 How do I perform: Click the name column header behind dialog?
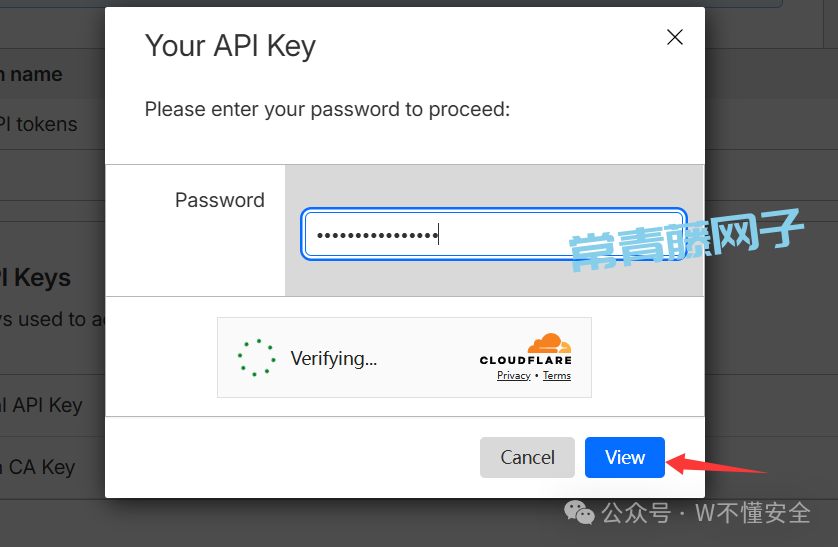pos(32,74)
